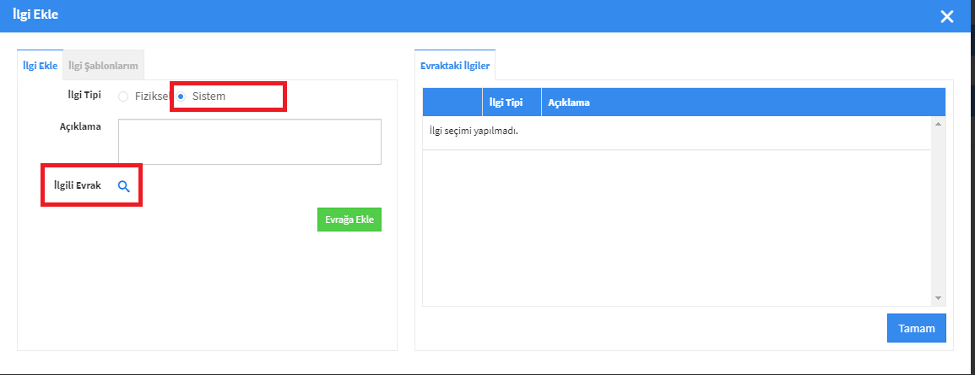Click the İlgi Tipi column header
This screenshot has height=375, width=977.
pos(512,102)
